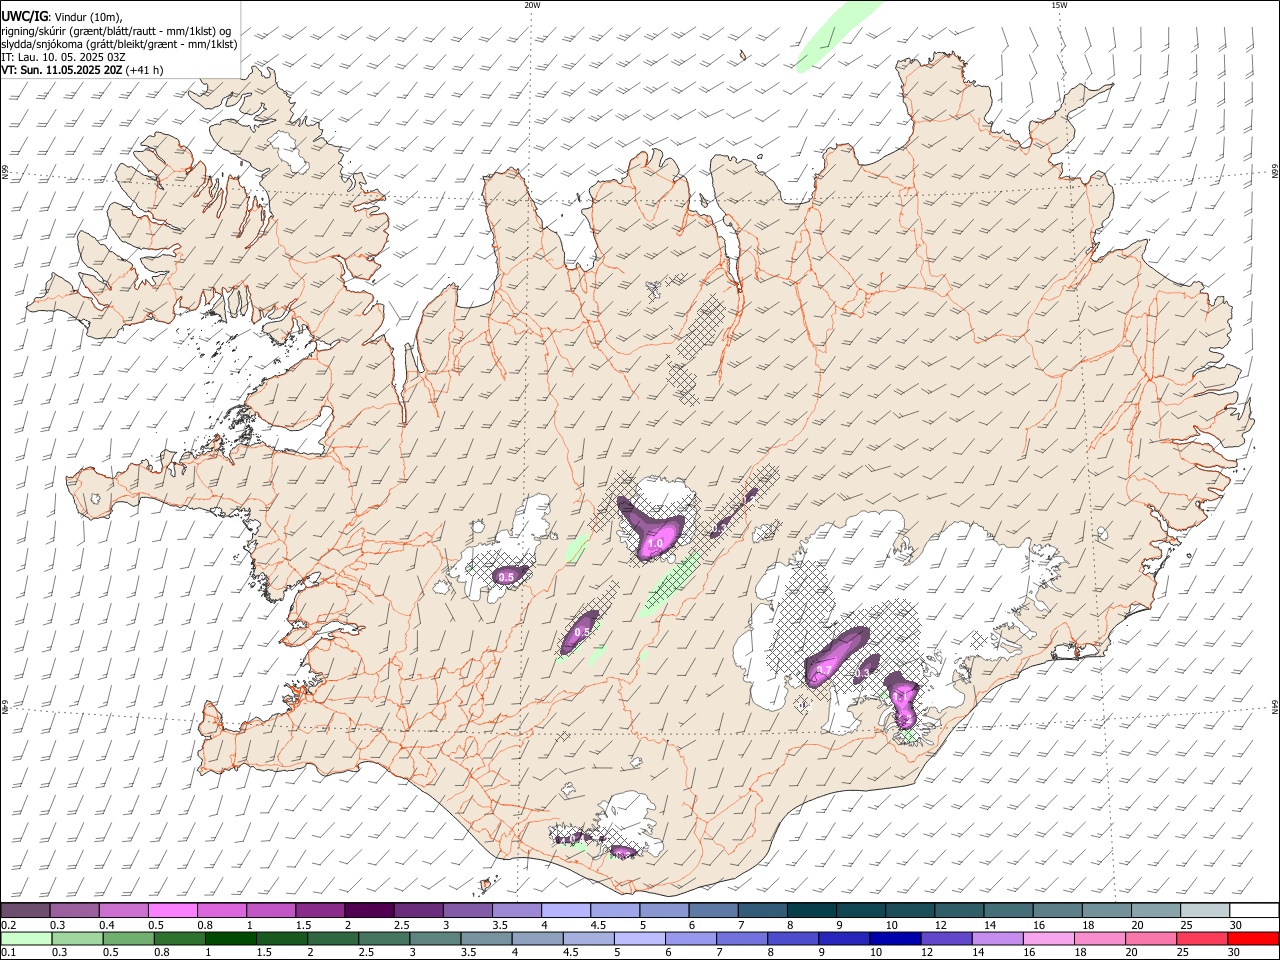
Task: Click the '0.4' value under the snow legend
Action: point(107,925)
